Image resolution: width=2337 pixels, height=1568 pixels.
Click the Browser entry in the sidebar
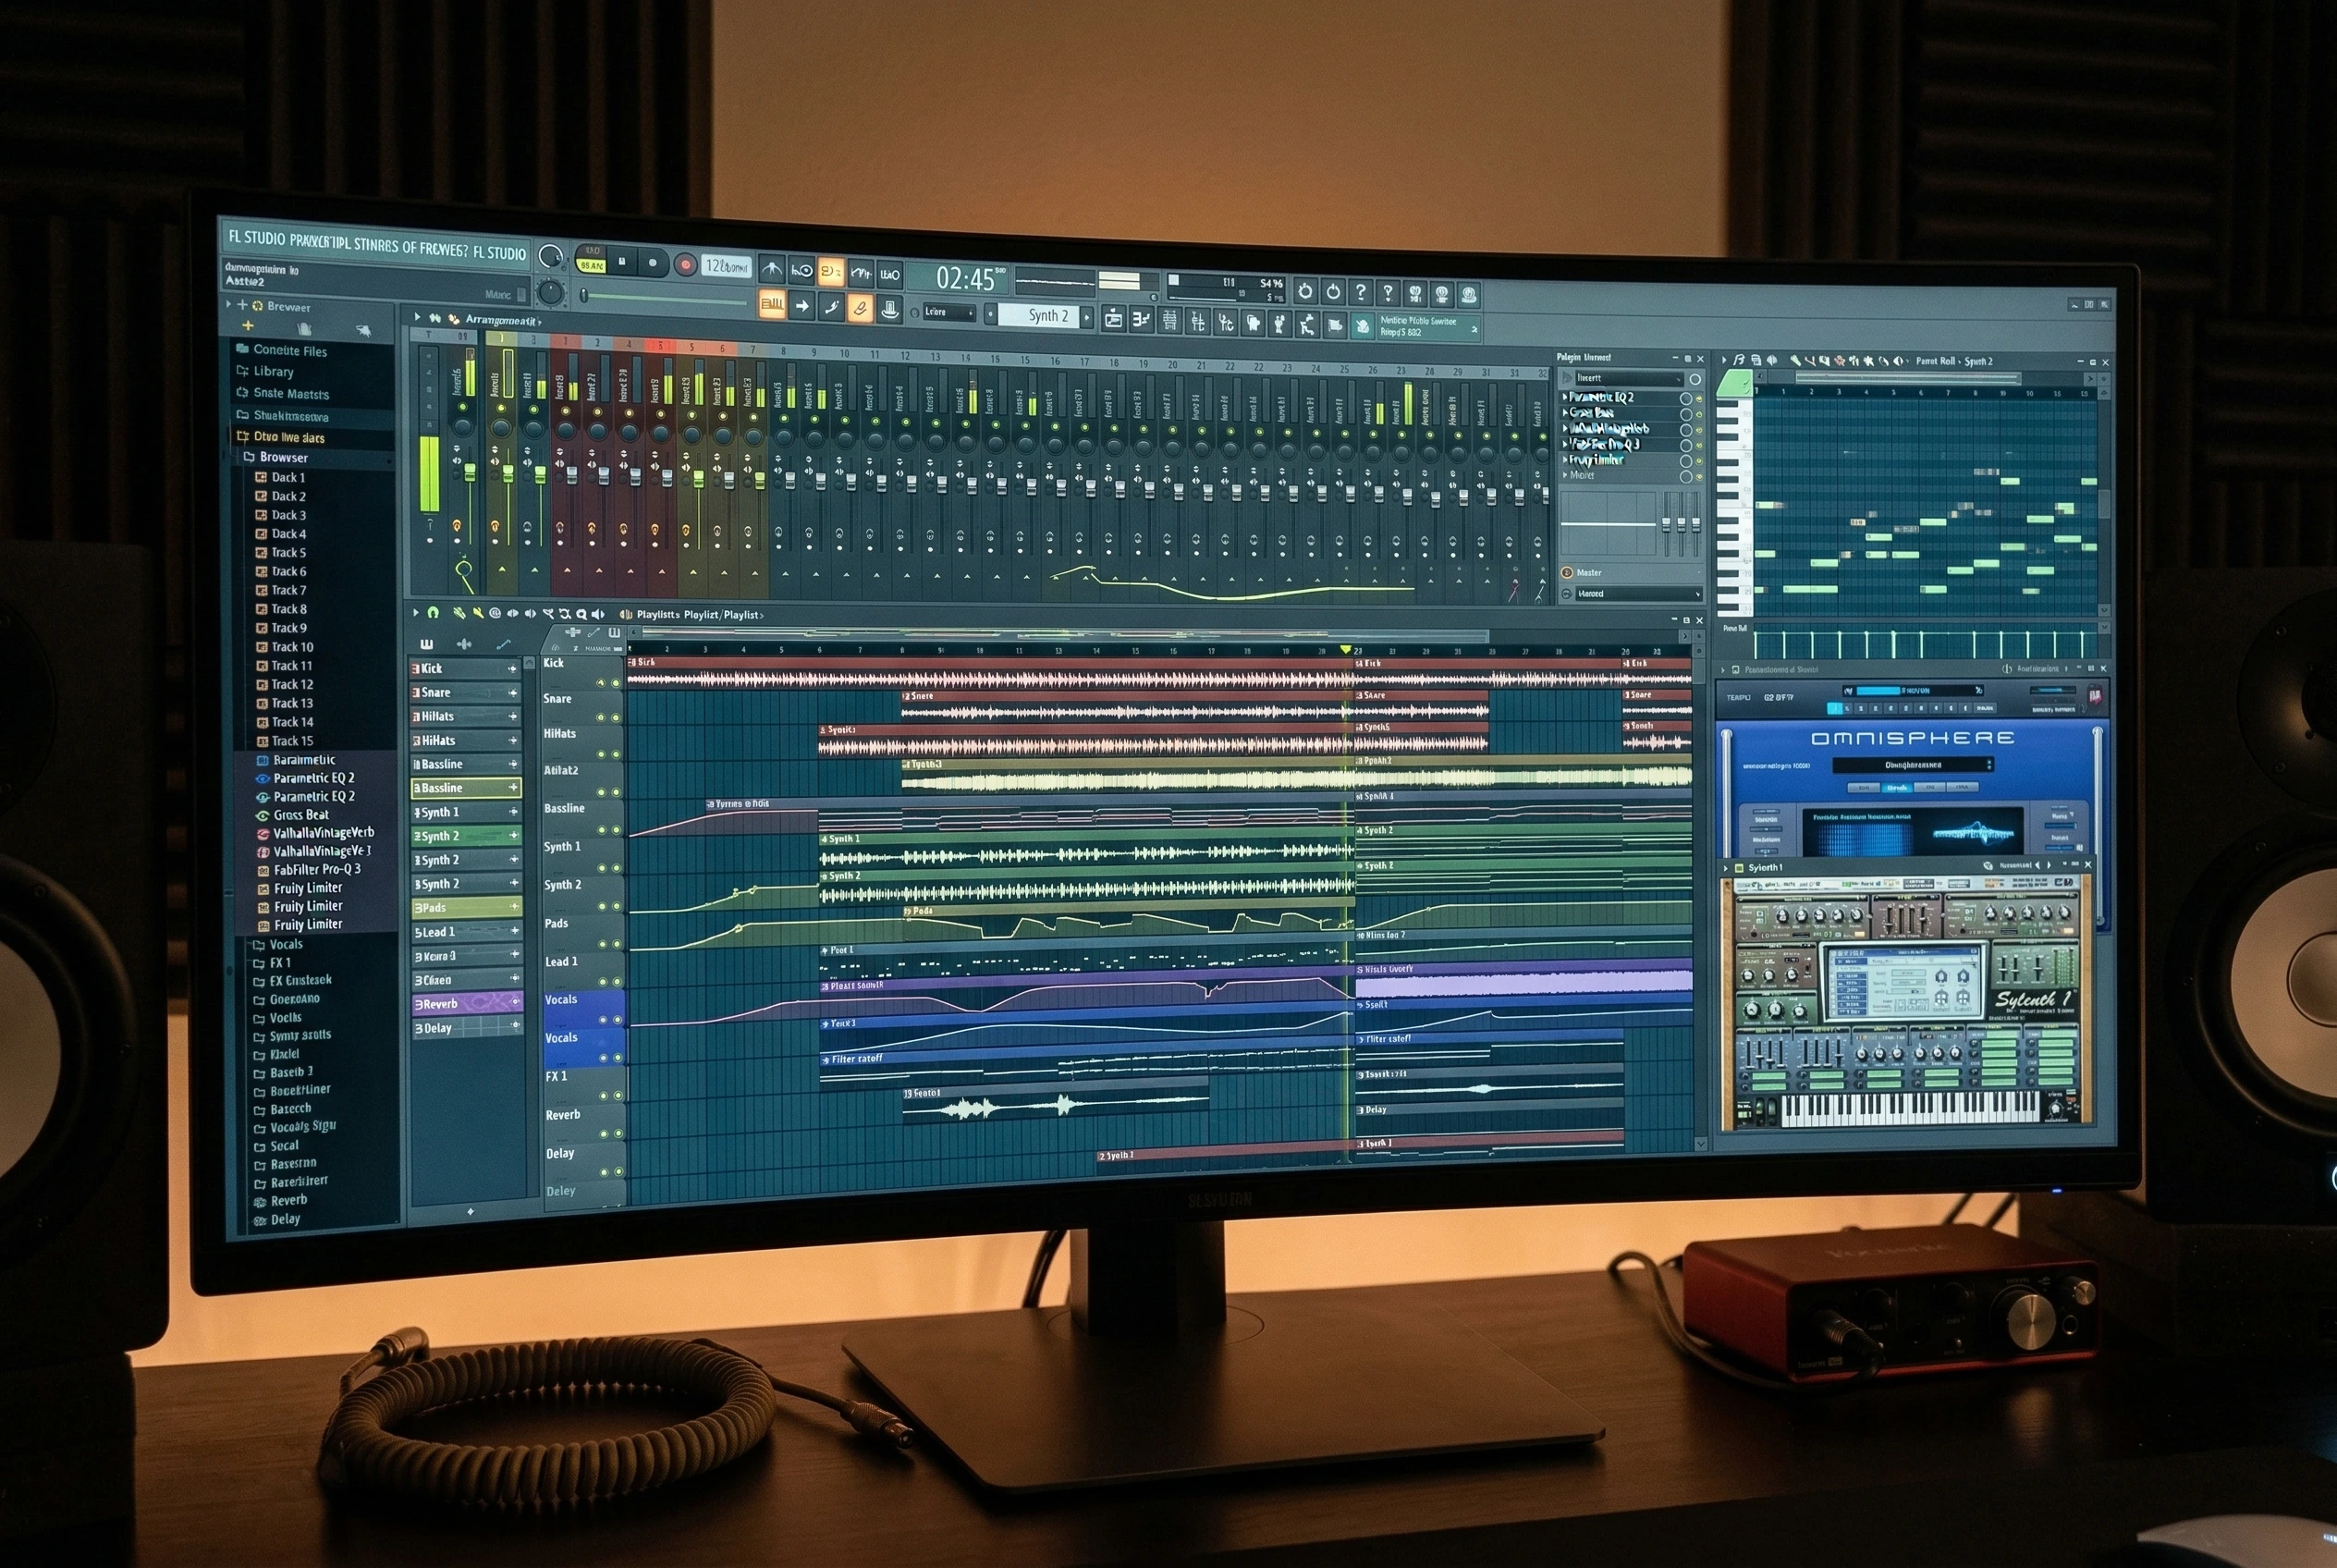point(285,457)
